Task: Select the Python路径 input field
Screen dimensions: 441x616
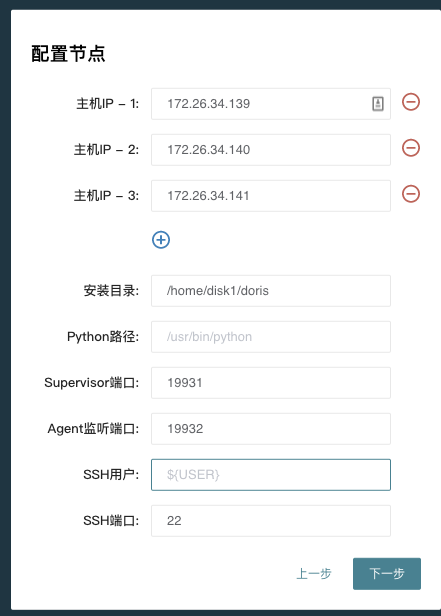Action: (271, 337)
